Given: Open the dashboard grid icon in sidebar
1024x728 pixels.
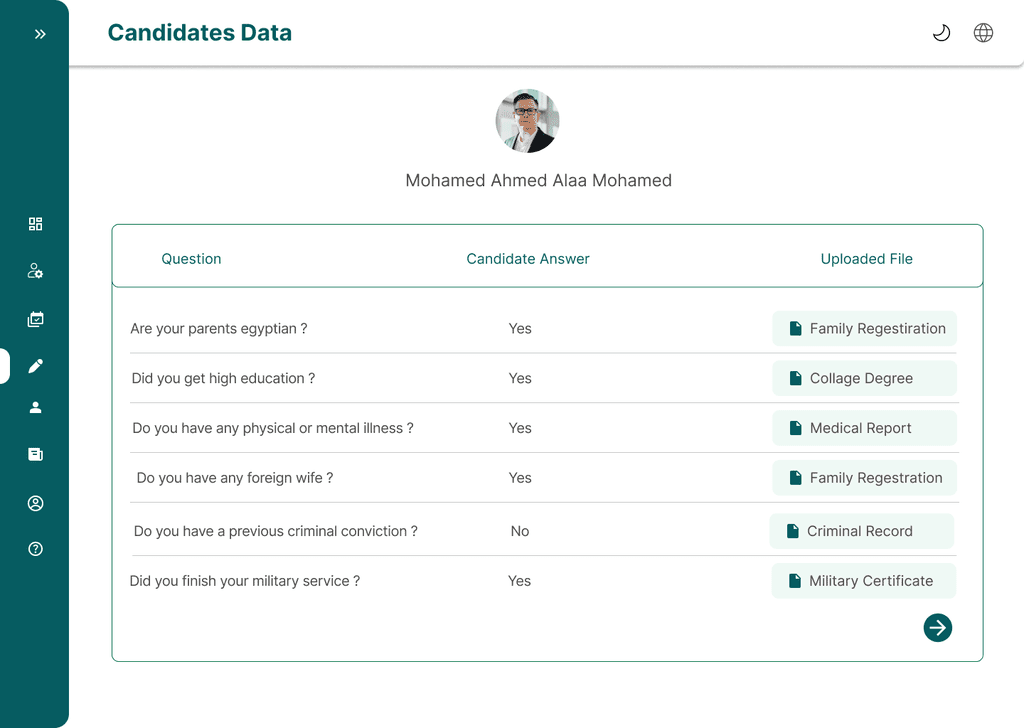Looking at the screenshot, I should click(36, 224).
